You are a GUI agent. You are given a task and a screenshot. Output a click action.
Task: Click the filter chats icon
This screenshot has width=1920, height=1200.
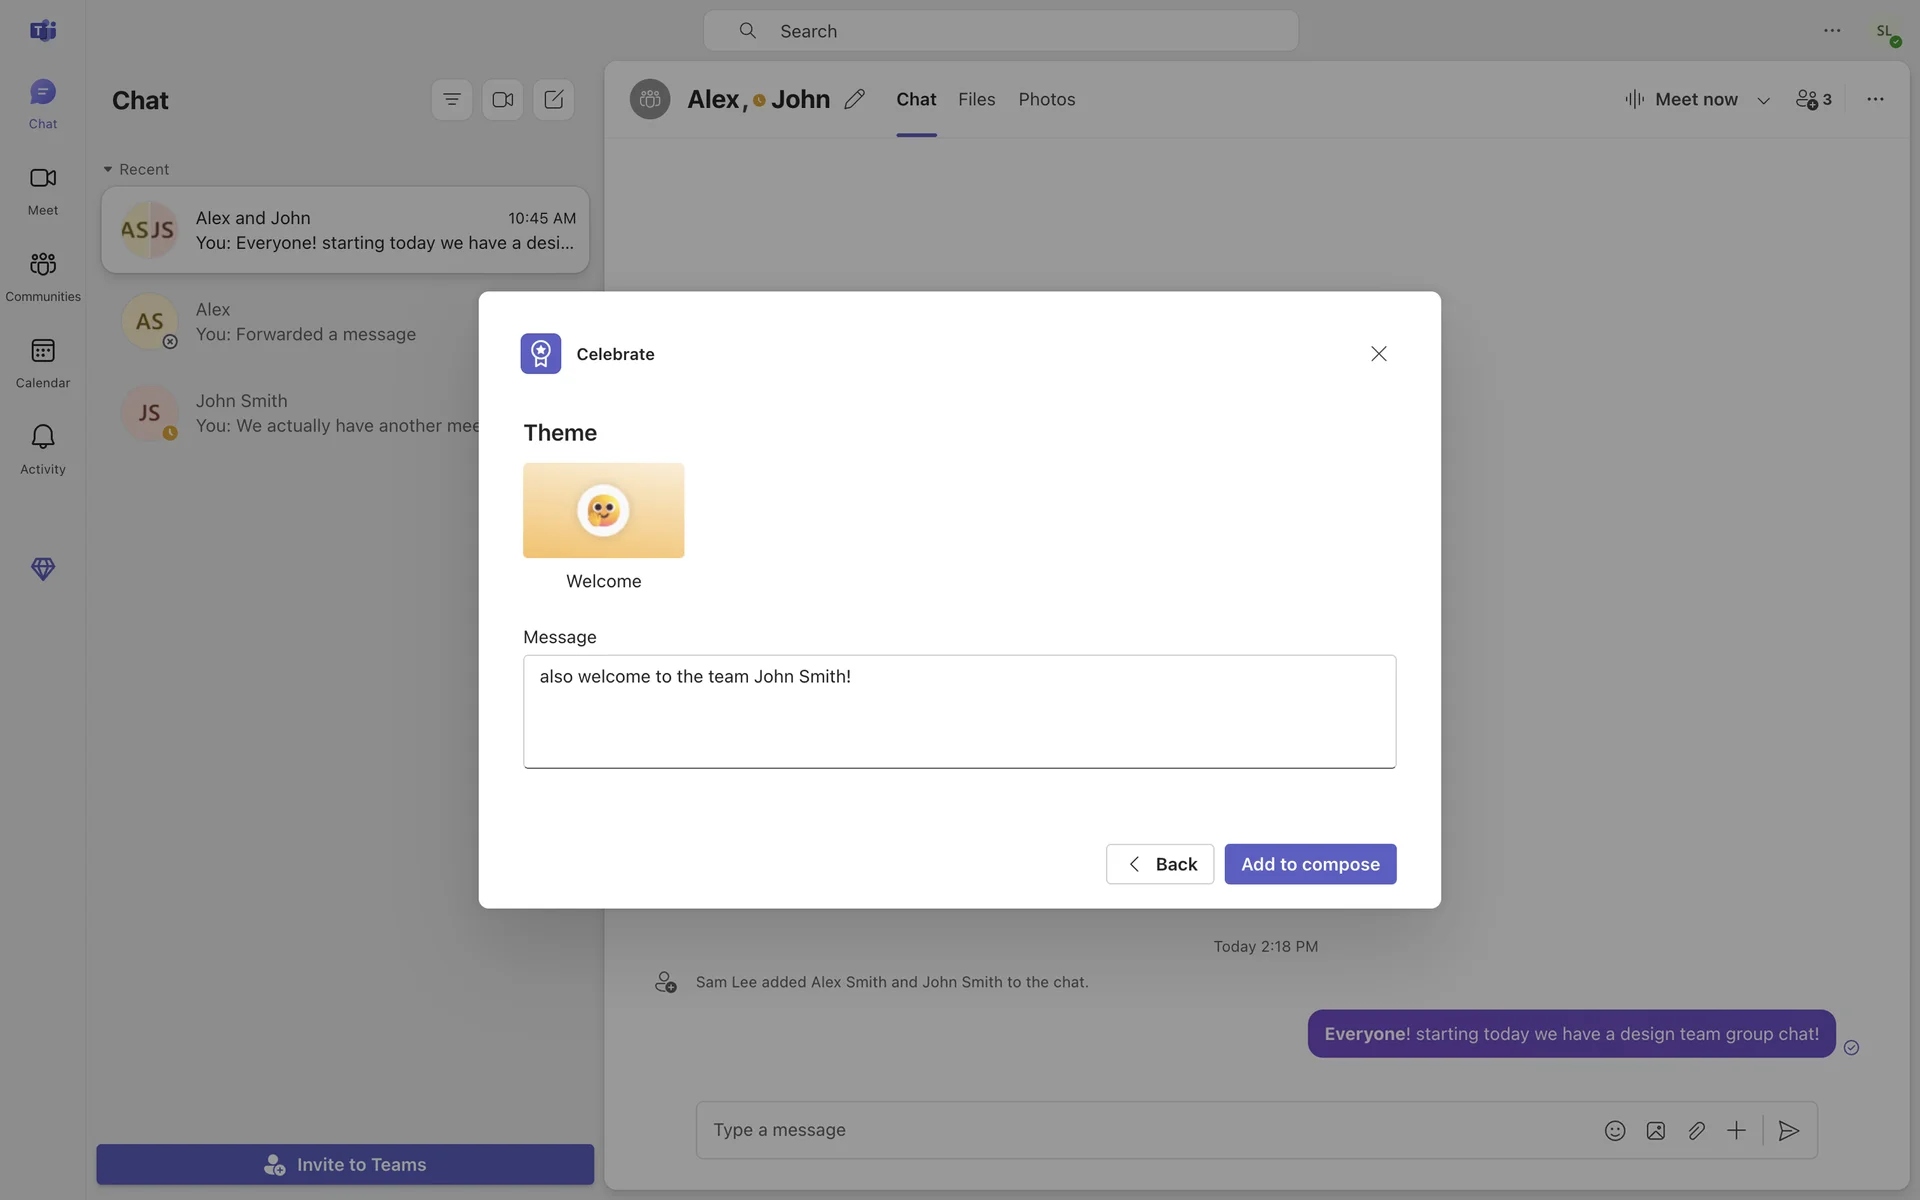pos(452,100)
